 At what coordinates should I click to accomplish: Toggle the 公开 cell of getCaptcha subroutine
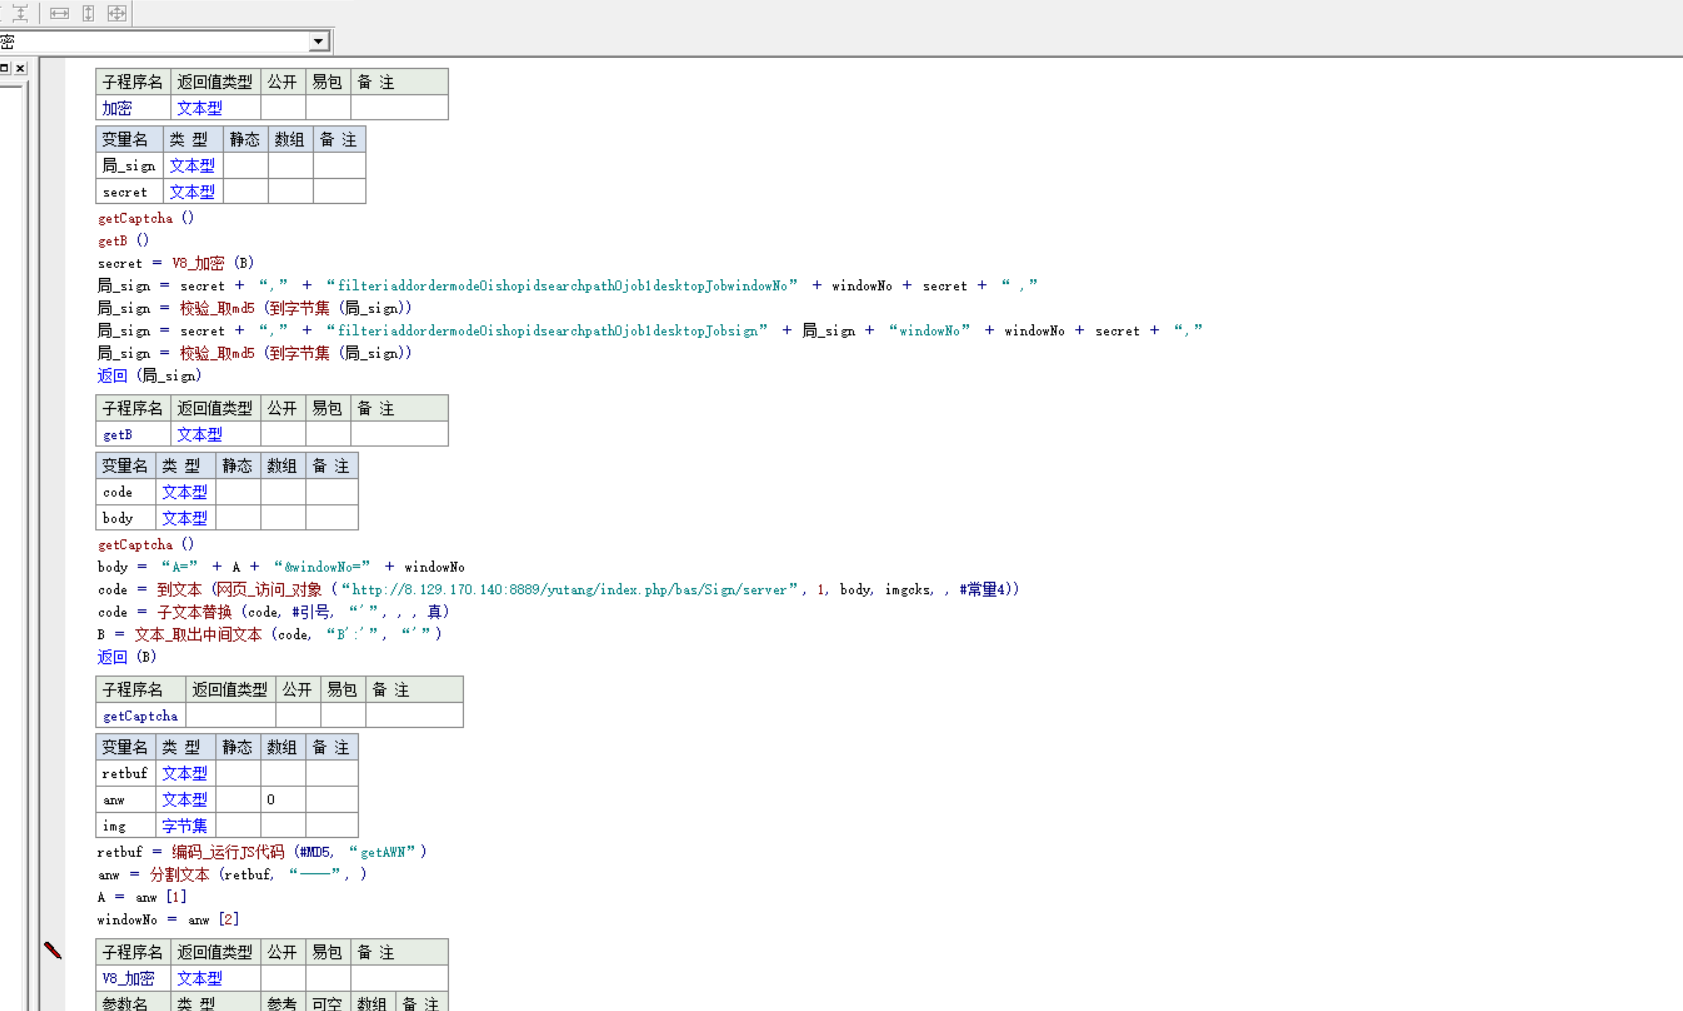click(x=298, y=716)
